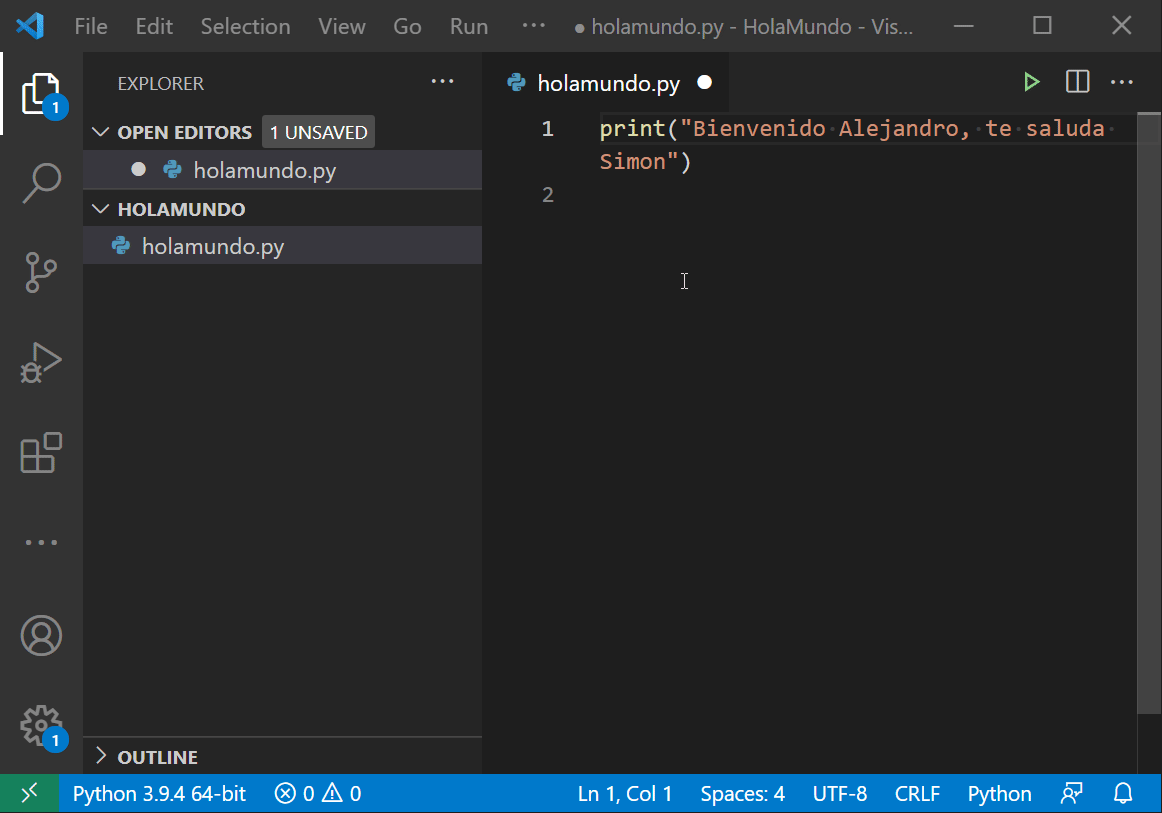Screen dimensions: 1162x813
Task: Show hidden menus via title bar ellipsis
Action: click(x=534, y=26)
